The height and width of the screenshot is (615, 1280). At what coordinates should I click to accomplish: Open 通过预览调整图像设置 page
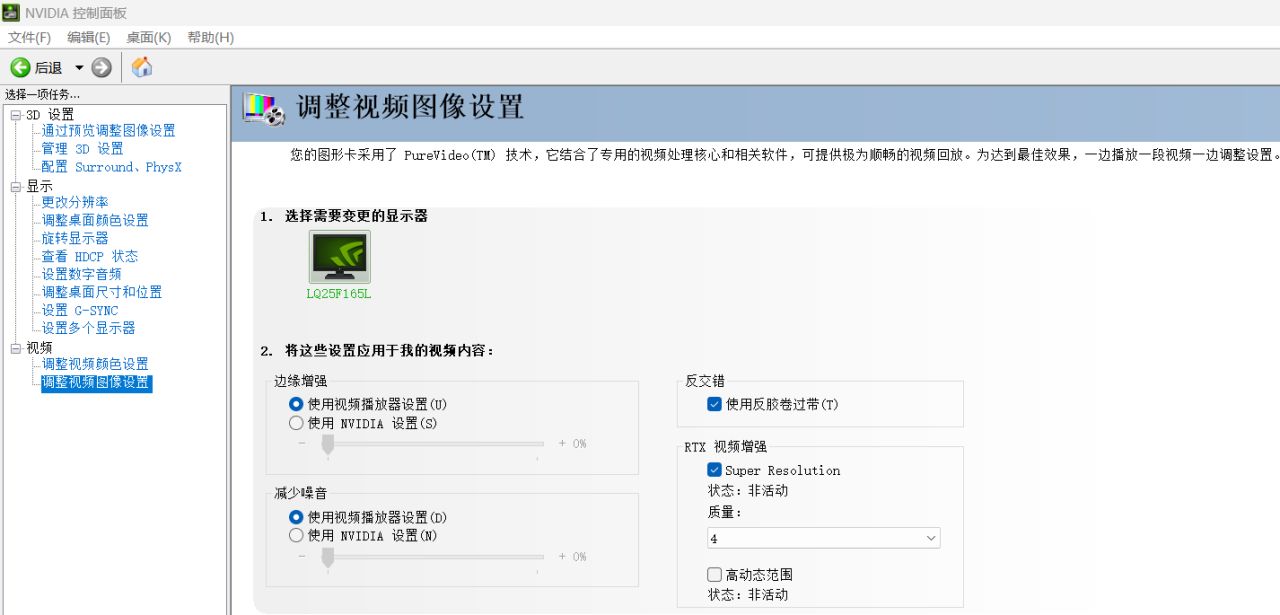click(x=108, y=131)
